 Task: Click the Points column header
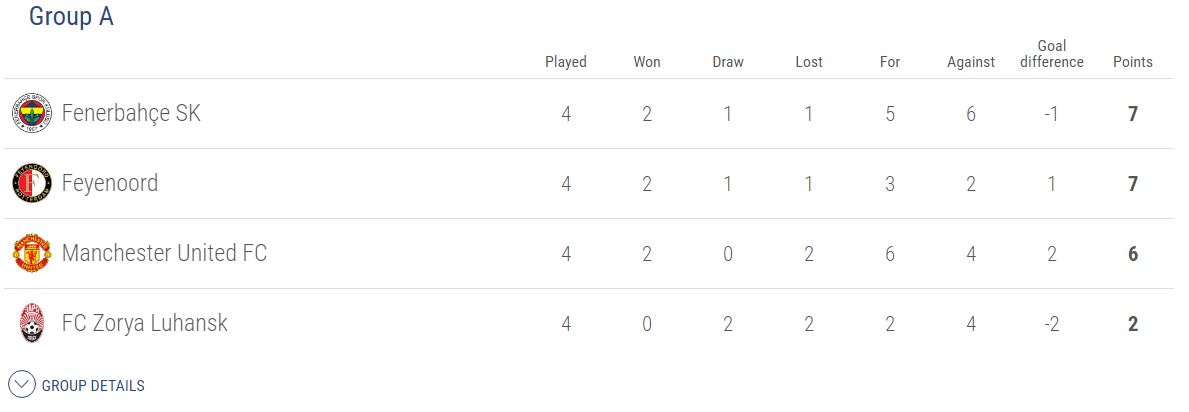point(1133,62)
